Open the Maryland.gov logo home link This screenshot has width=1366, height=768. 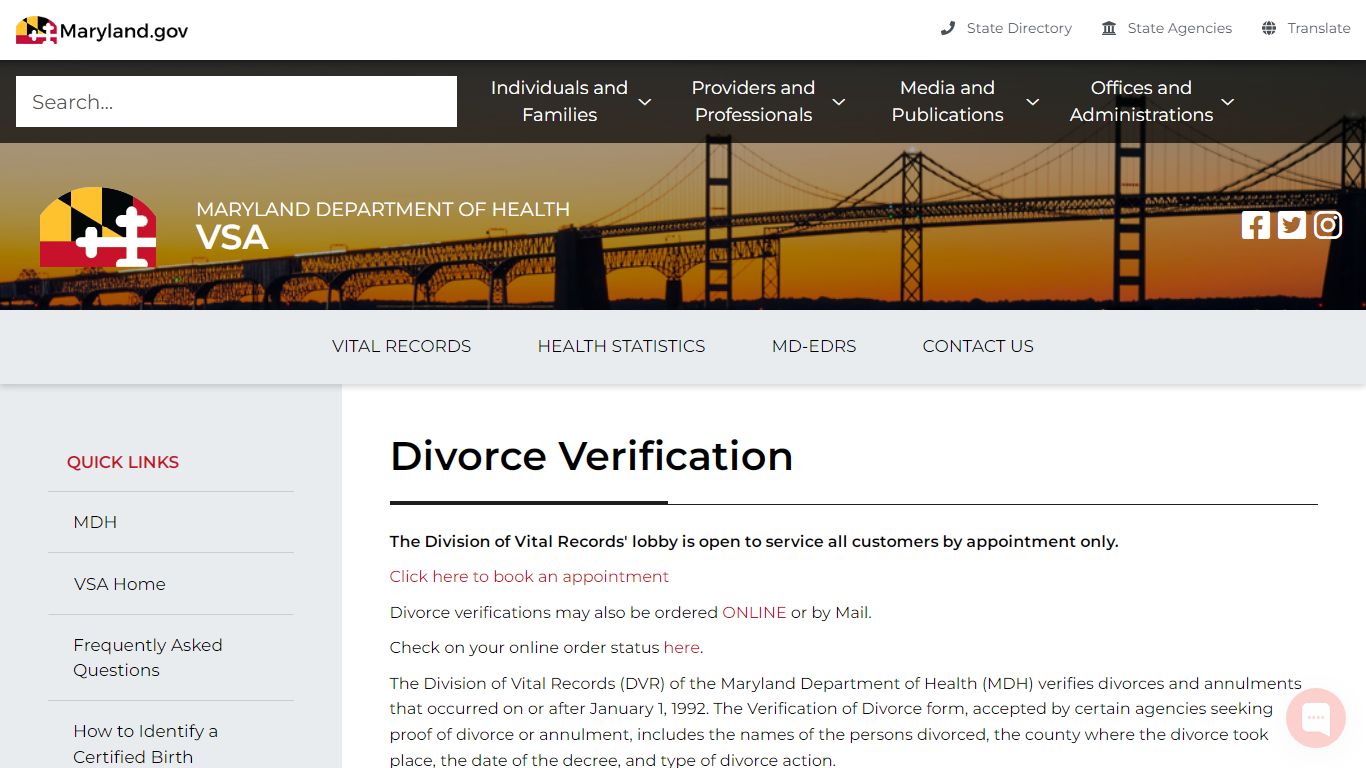pos(102,30)
